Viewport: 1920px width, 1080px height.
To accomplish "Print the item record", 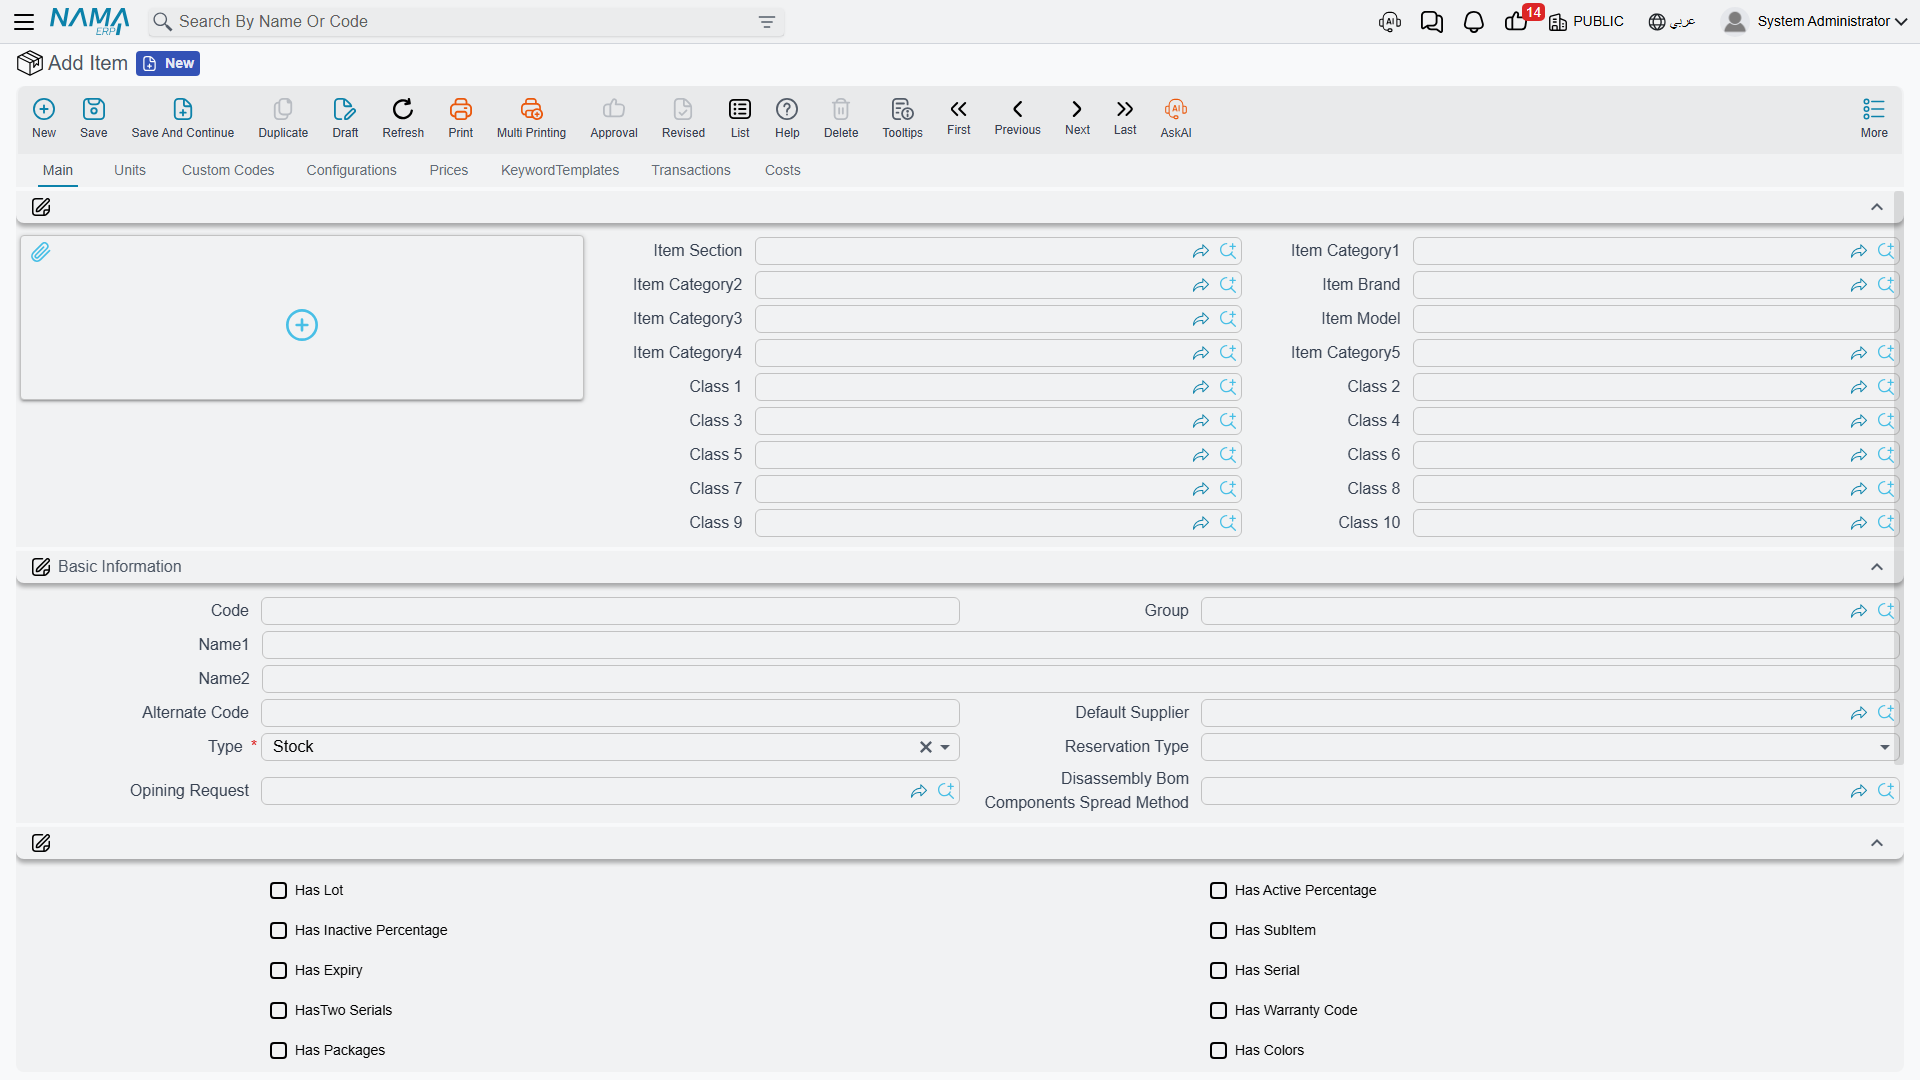I will 461,118.
